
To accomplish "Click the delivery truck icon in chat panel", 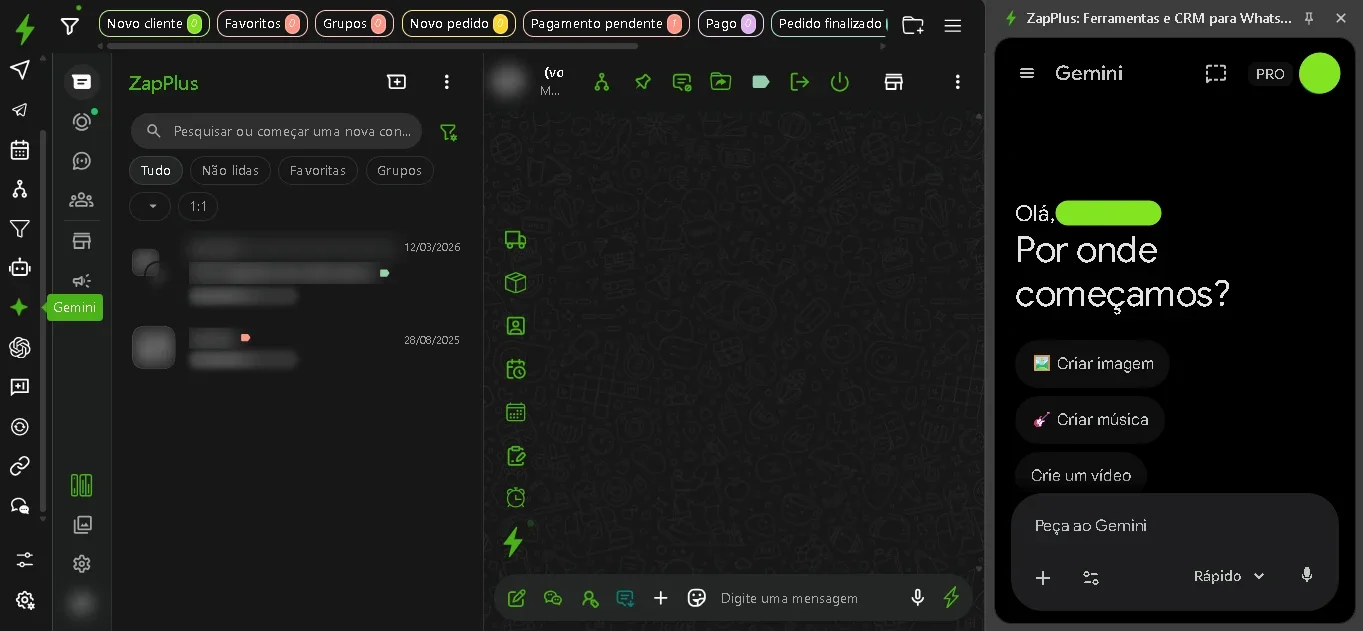I will [x=515, y=240].
